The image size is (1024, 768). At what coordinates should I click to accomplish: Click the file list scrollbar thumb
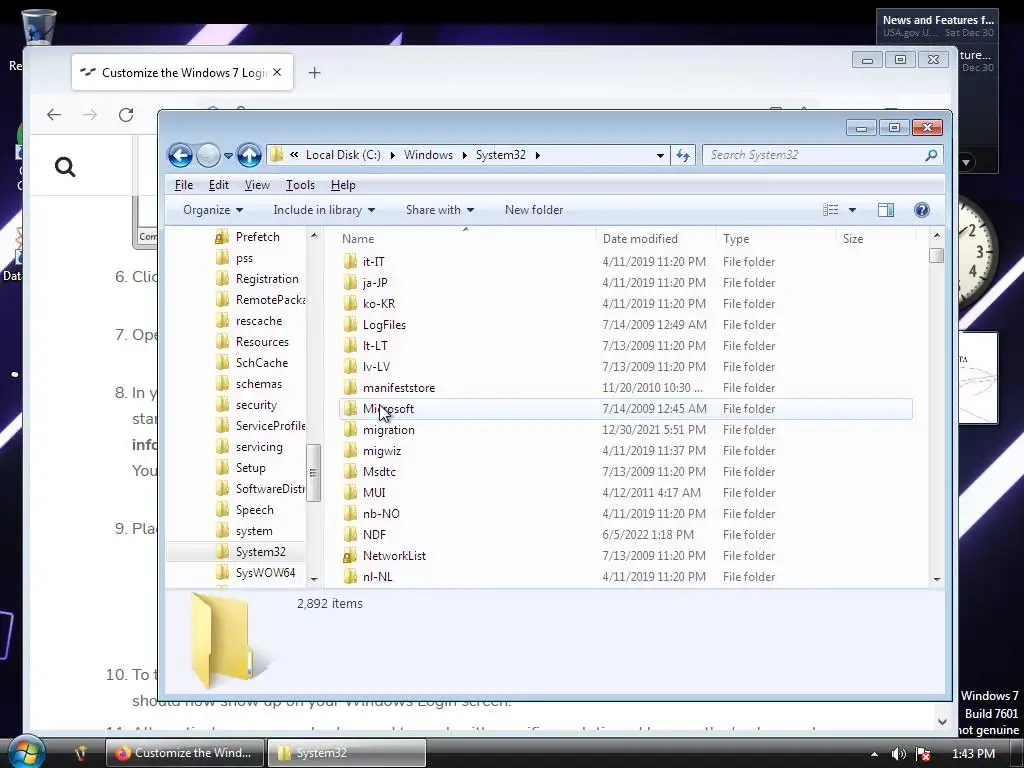click(937, 255)
